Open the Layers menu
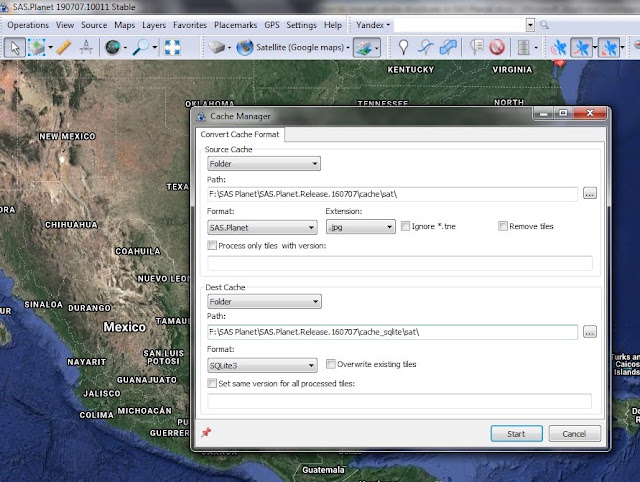This screenshot has width=640, height=482. coord(154,25)
